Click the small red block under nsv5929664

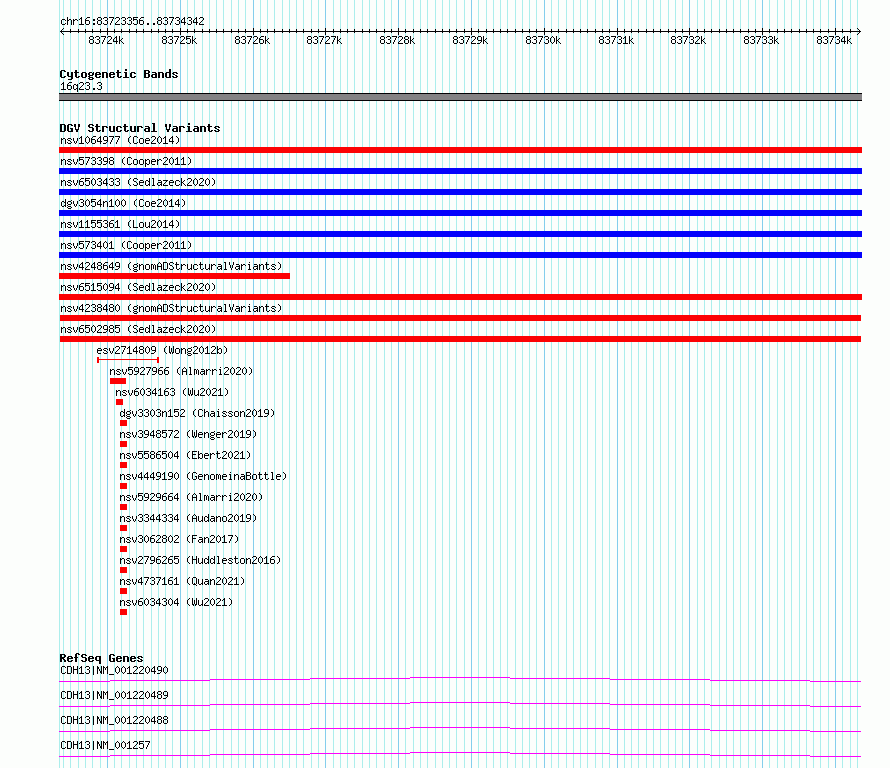click(123, 507)
